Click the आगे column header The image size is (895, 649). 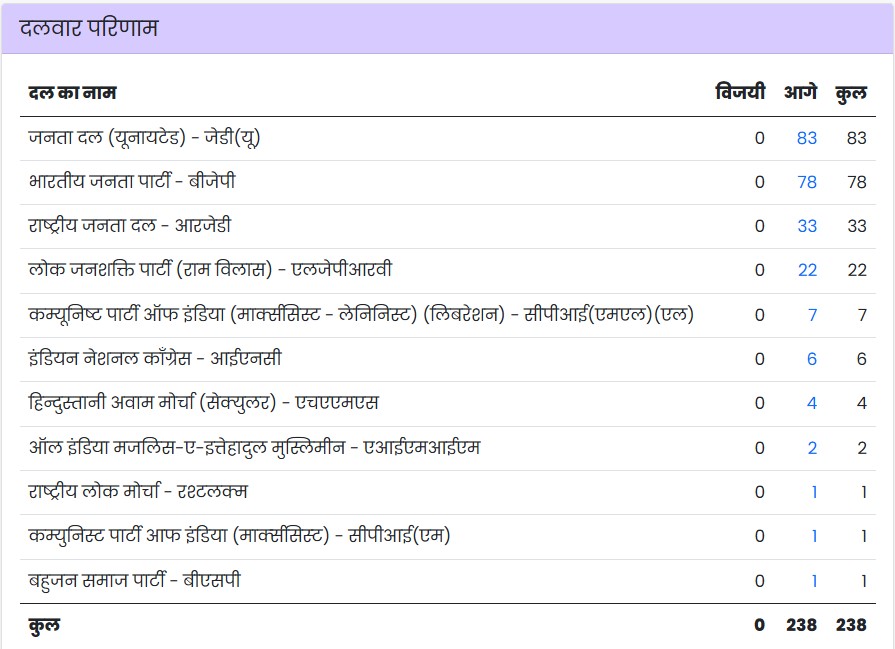pos(800,93)
